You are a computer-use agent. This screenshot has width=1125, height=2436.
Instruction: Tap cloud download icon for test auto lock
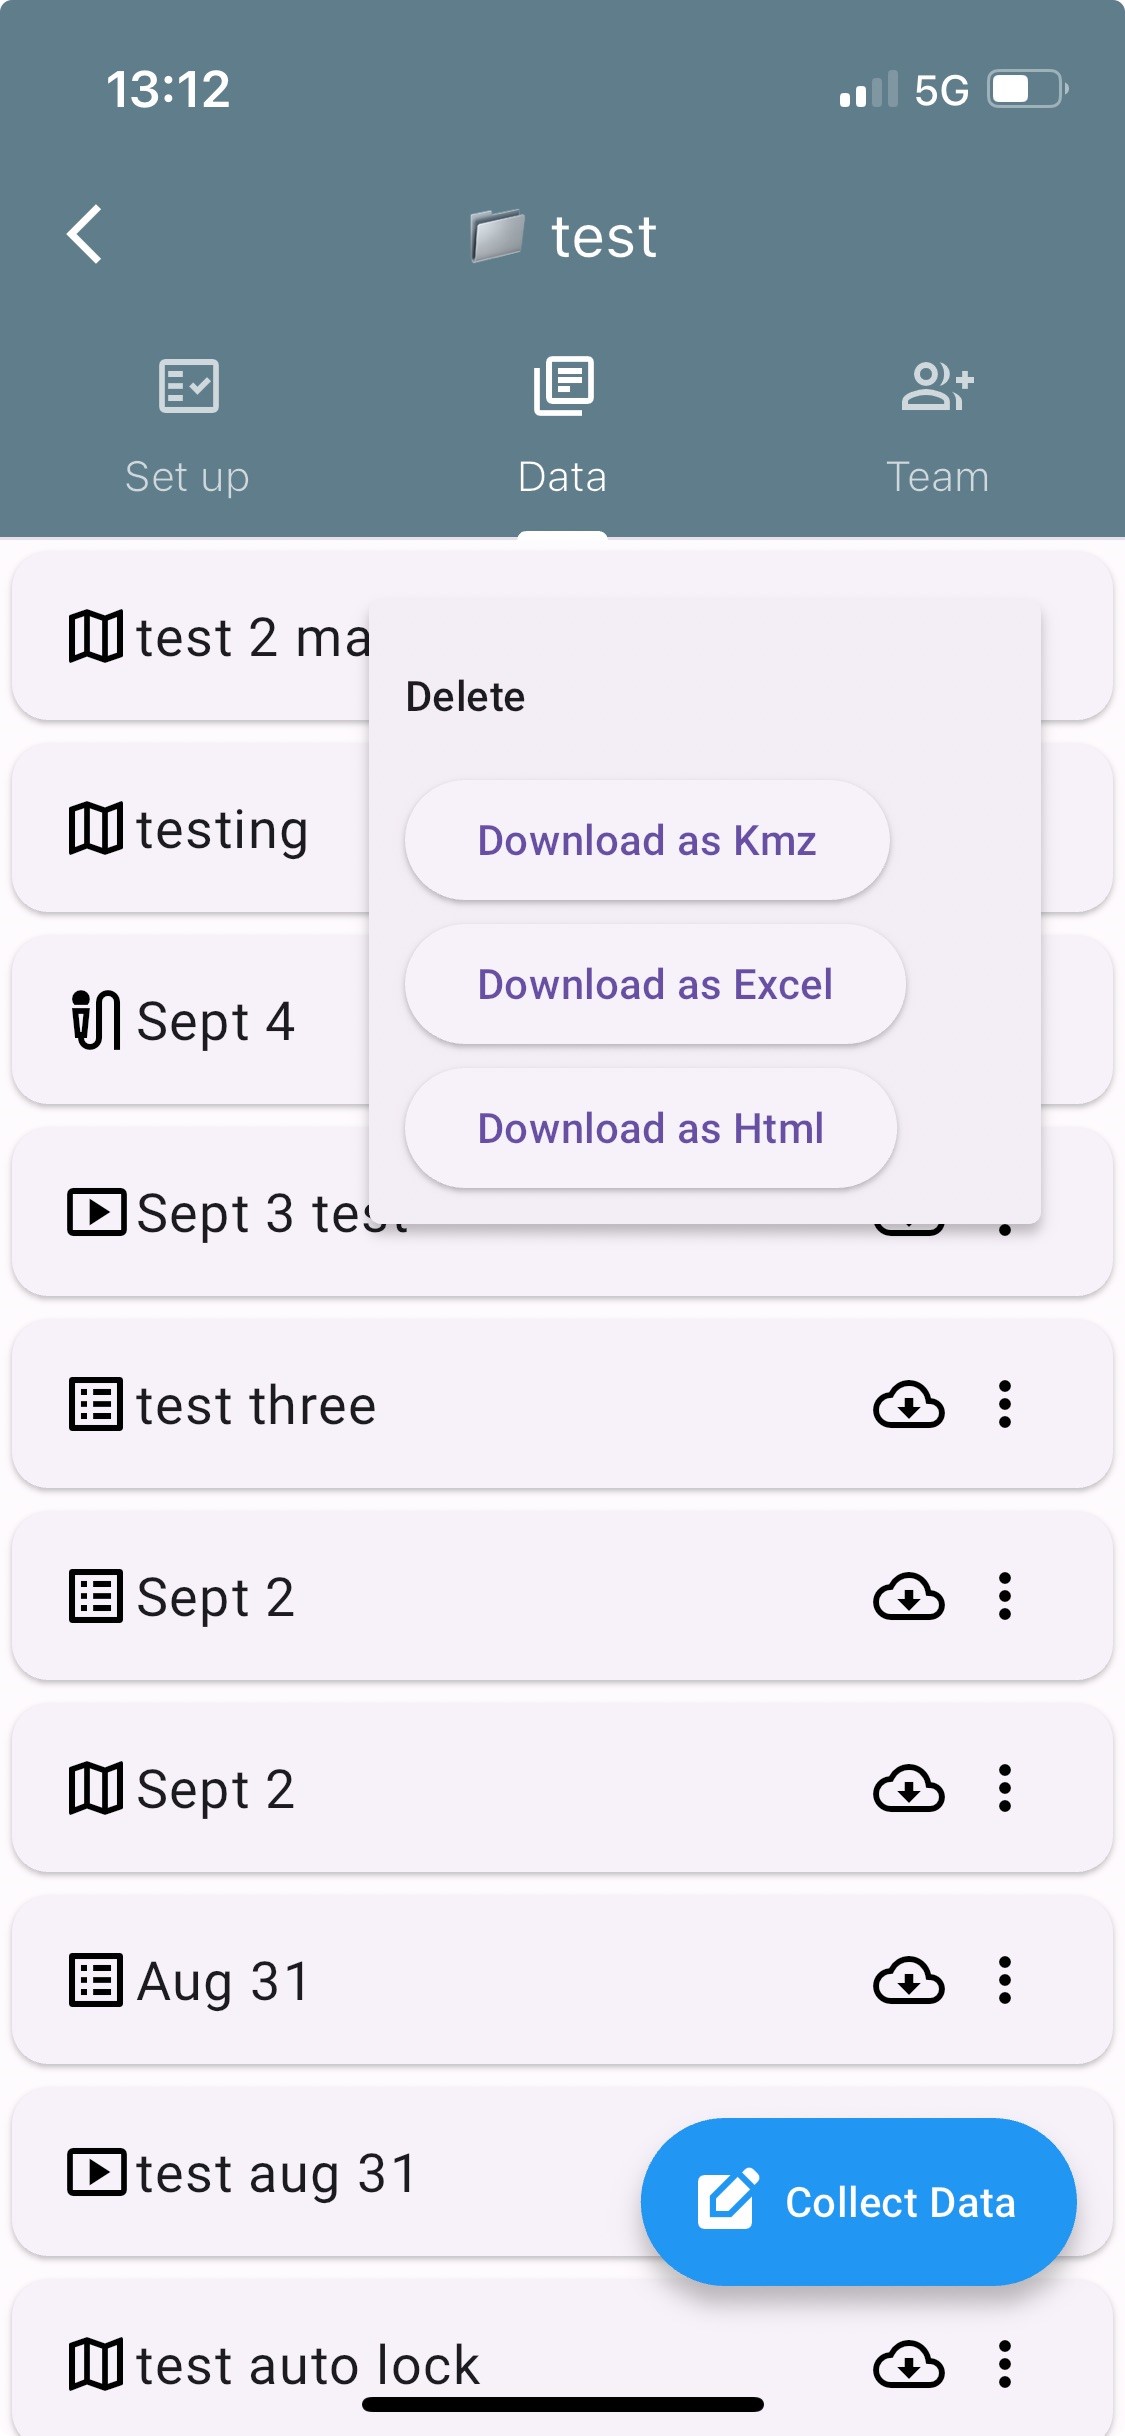tap(908, 2365)
